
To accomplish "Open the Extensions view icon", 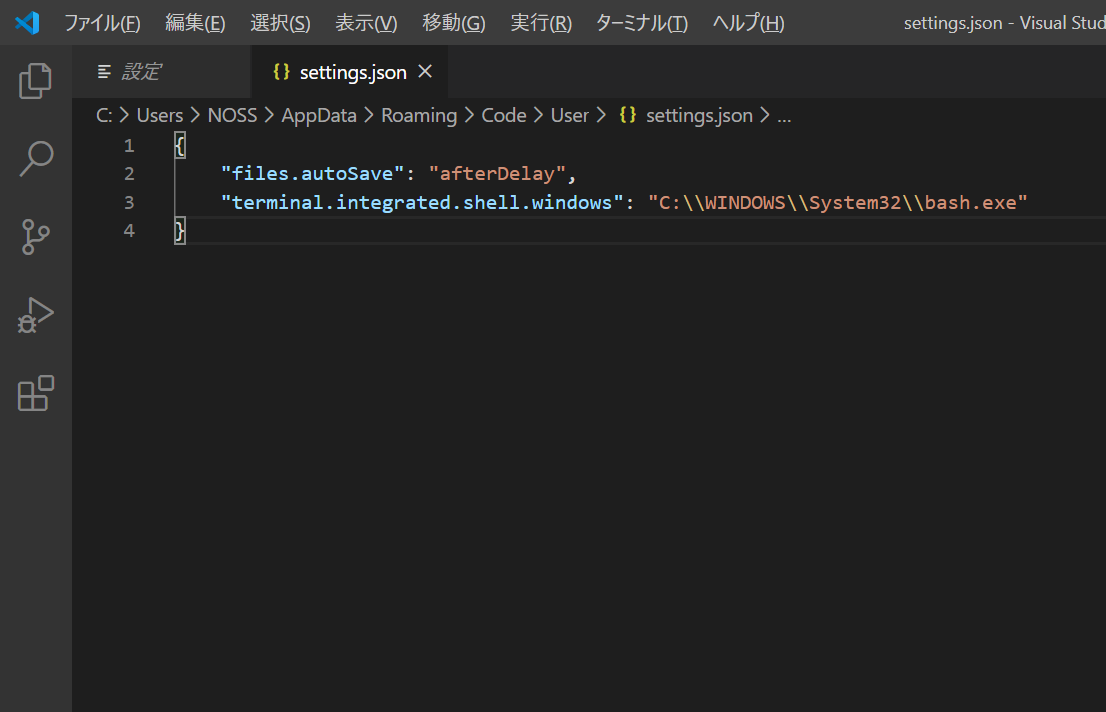I will coord(35,394).
